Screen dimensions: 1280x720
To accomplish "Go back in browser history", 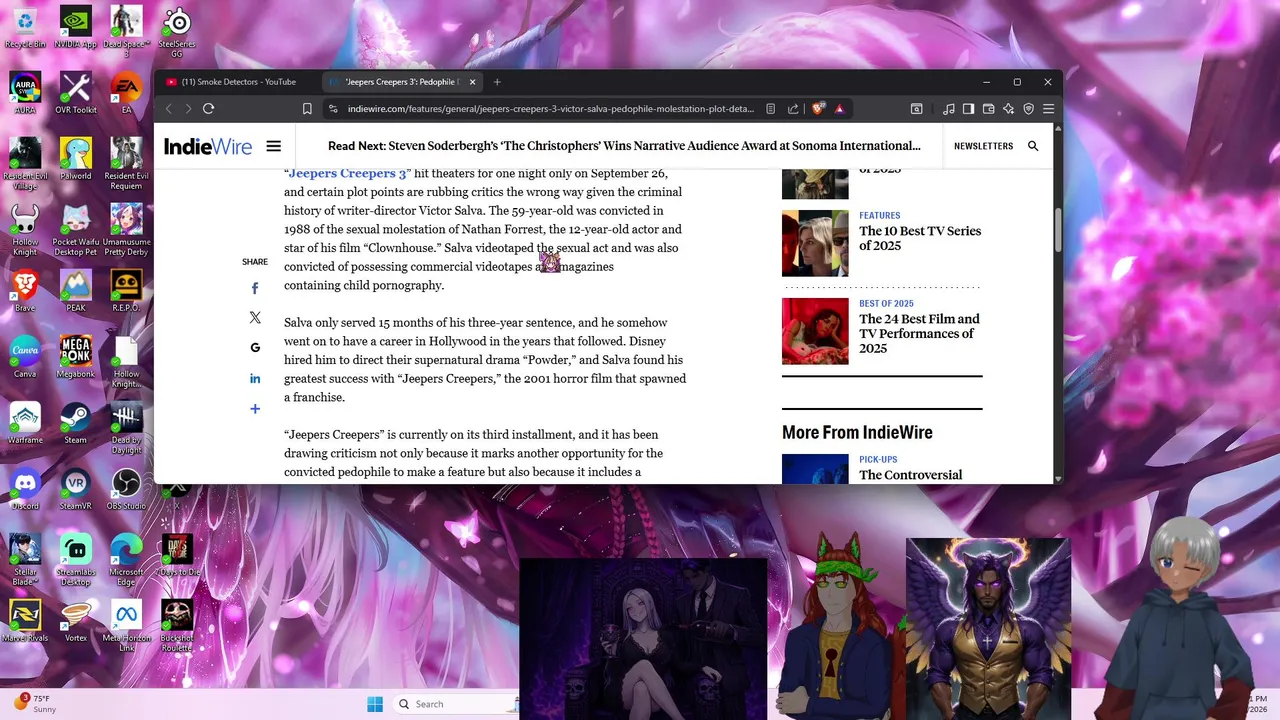I will 169,109.
